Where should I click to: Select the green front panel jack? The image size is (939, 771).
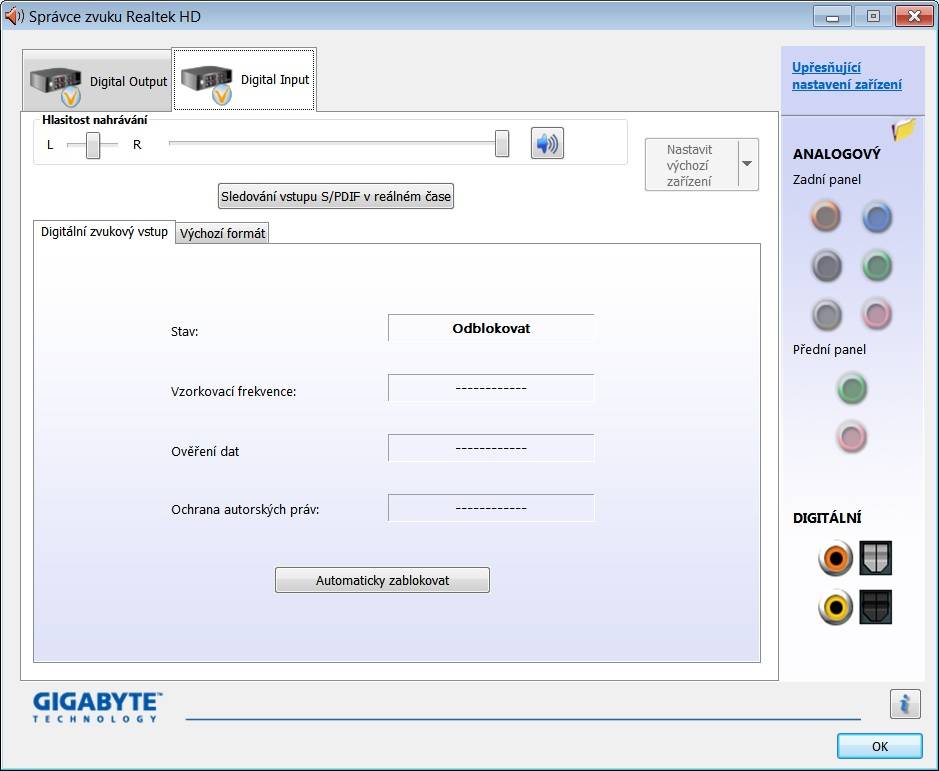click(852, 388)
